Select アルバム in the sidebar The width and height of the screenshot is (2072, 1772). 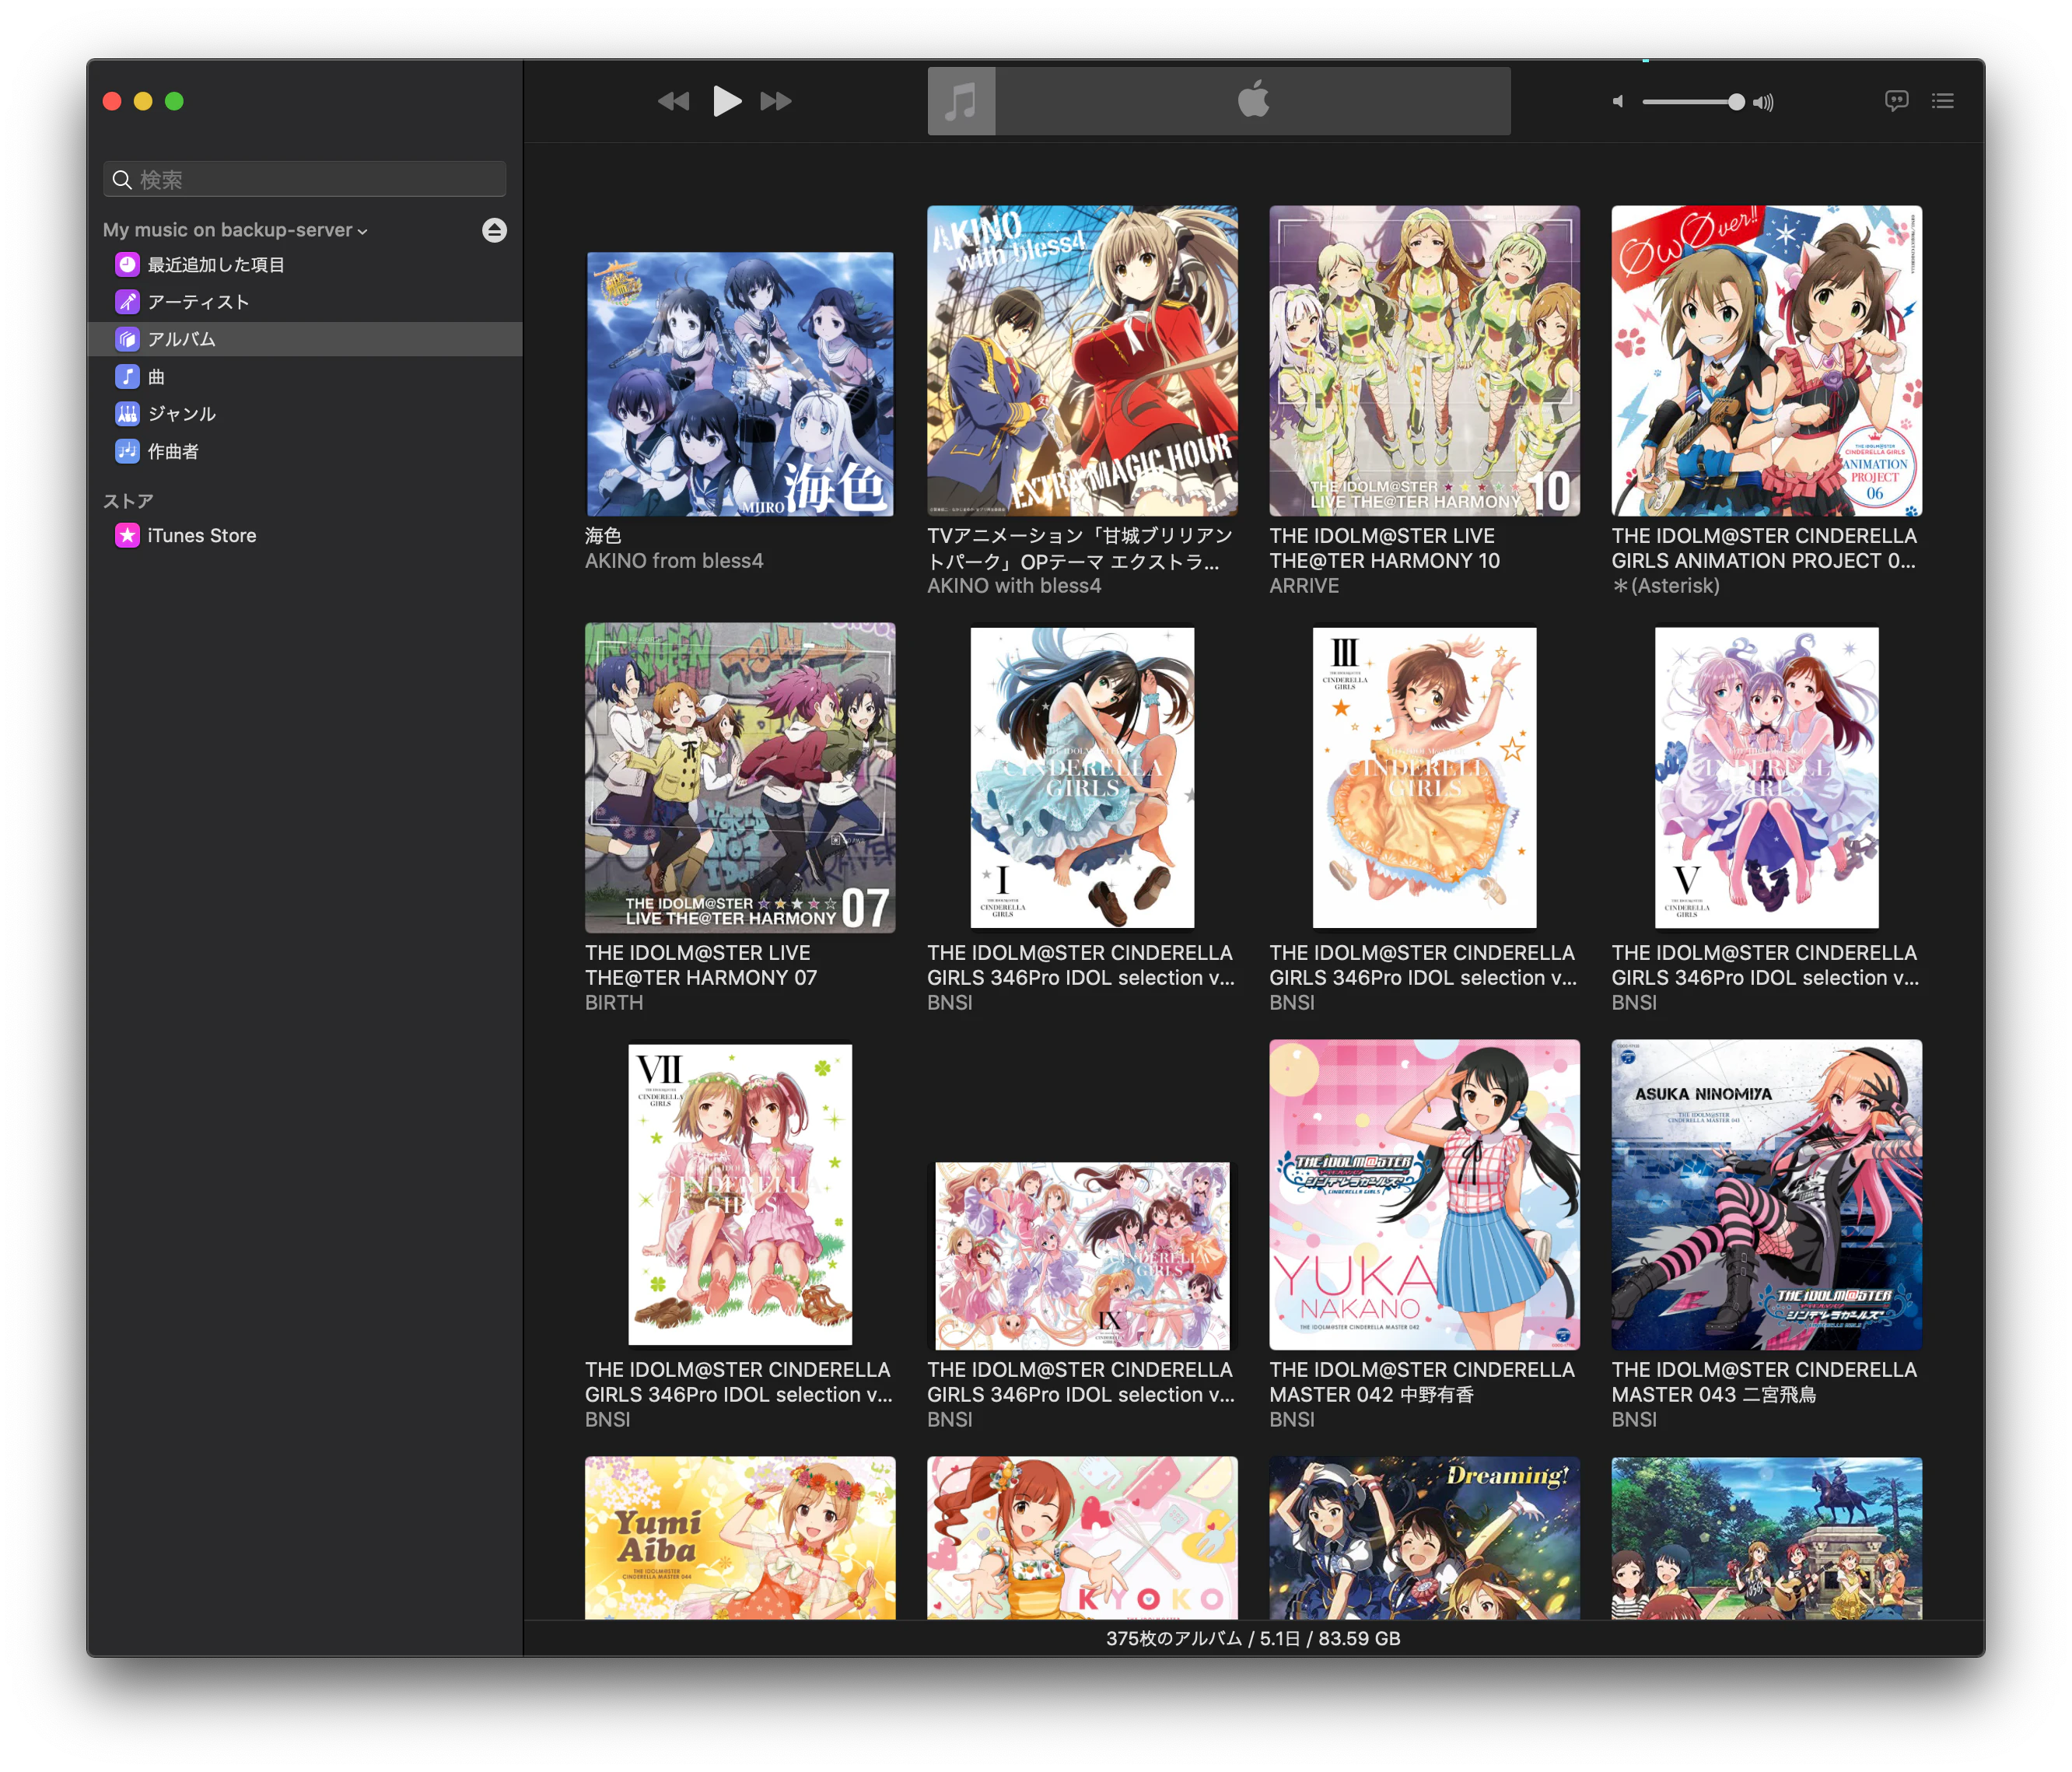tap(305, 339)
